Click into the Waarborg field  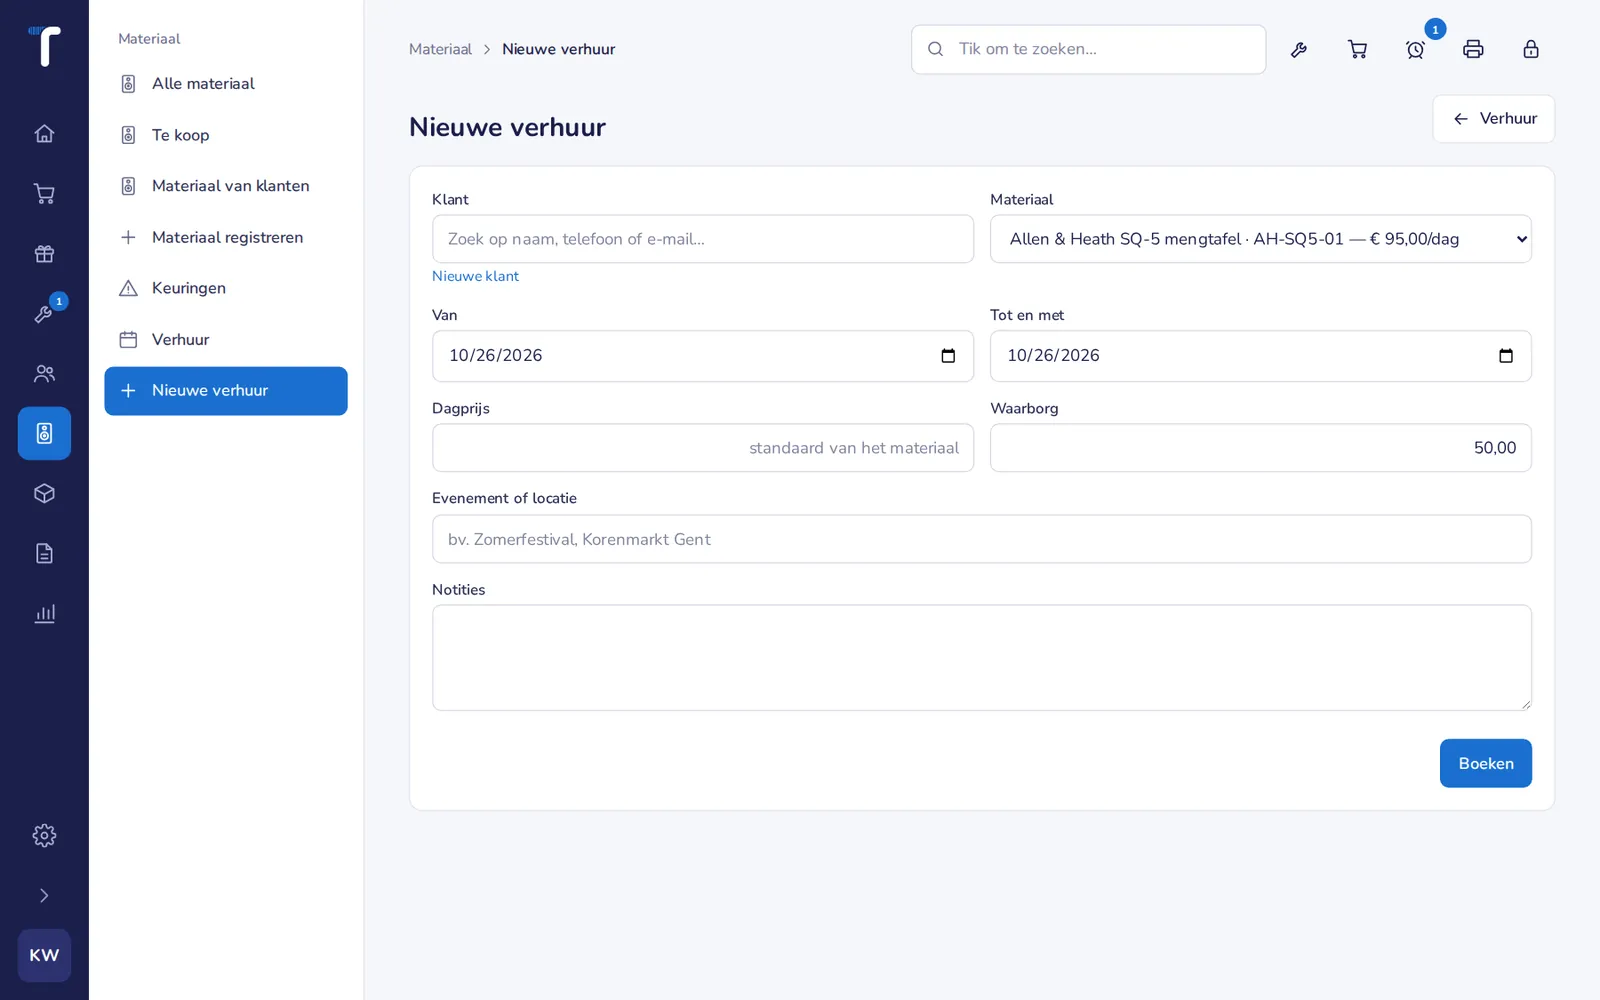point(1260,448)
